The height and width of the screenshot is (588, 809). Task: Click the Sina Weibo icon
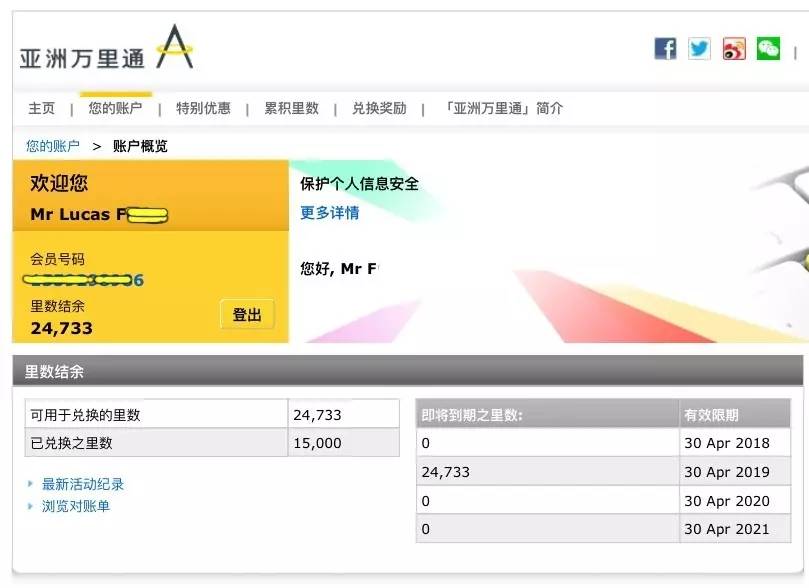734,48
